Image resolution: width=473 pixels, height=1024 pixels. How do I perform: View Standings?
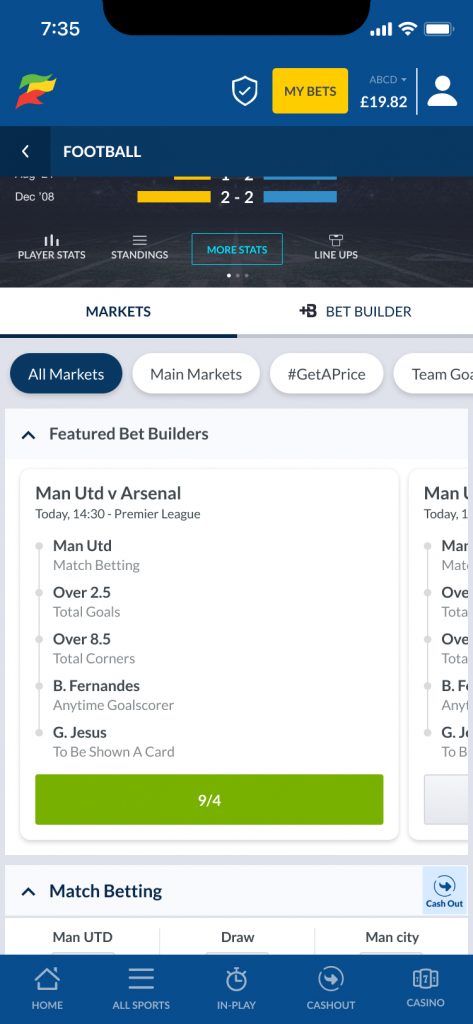[x=140, y=248]
